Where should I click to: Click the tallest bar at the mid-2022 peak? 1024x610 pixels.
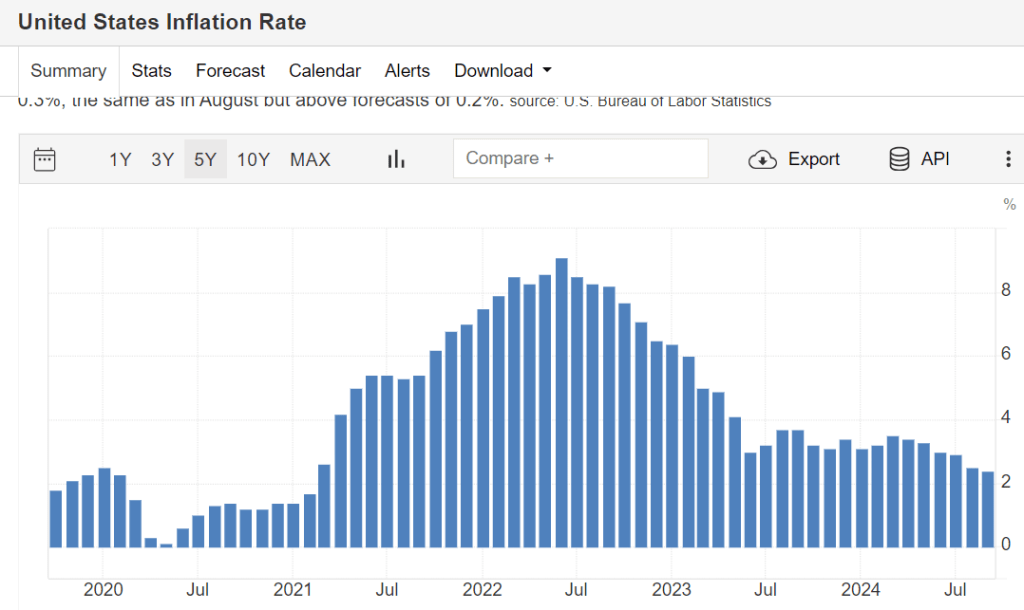point(561,400)
